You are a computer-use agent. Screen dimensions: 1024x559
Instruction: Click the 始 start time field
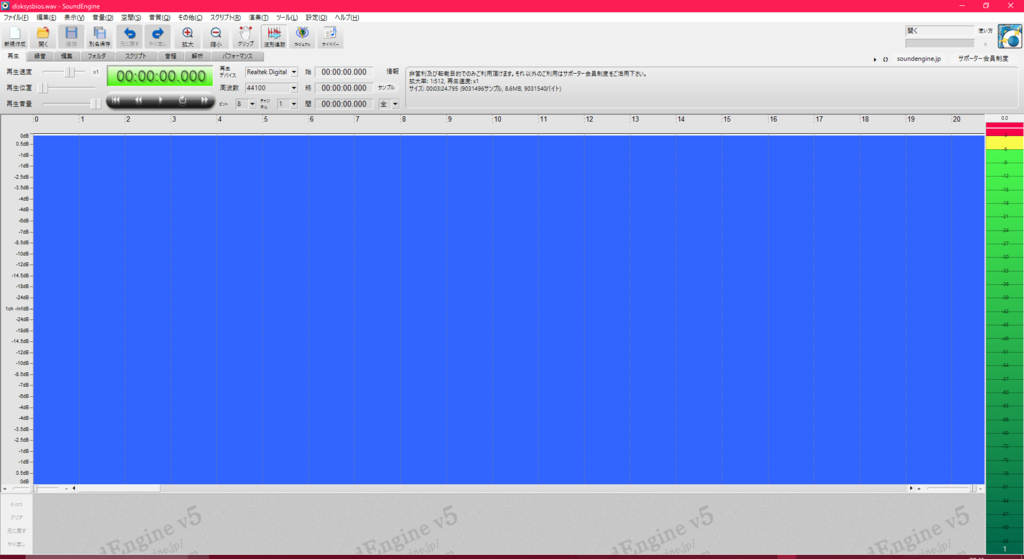tap(344, 72)
